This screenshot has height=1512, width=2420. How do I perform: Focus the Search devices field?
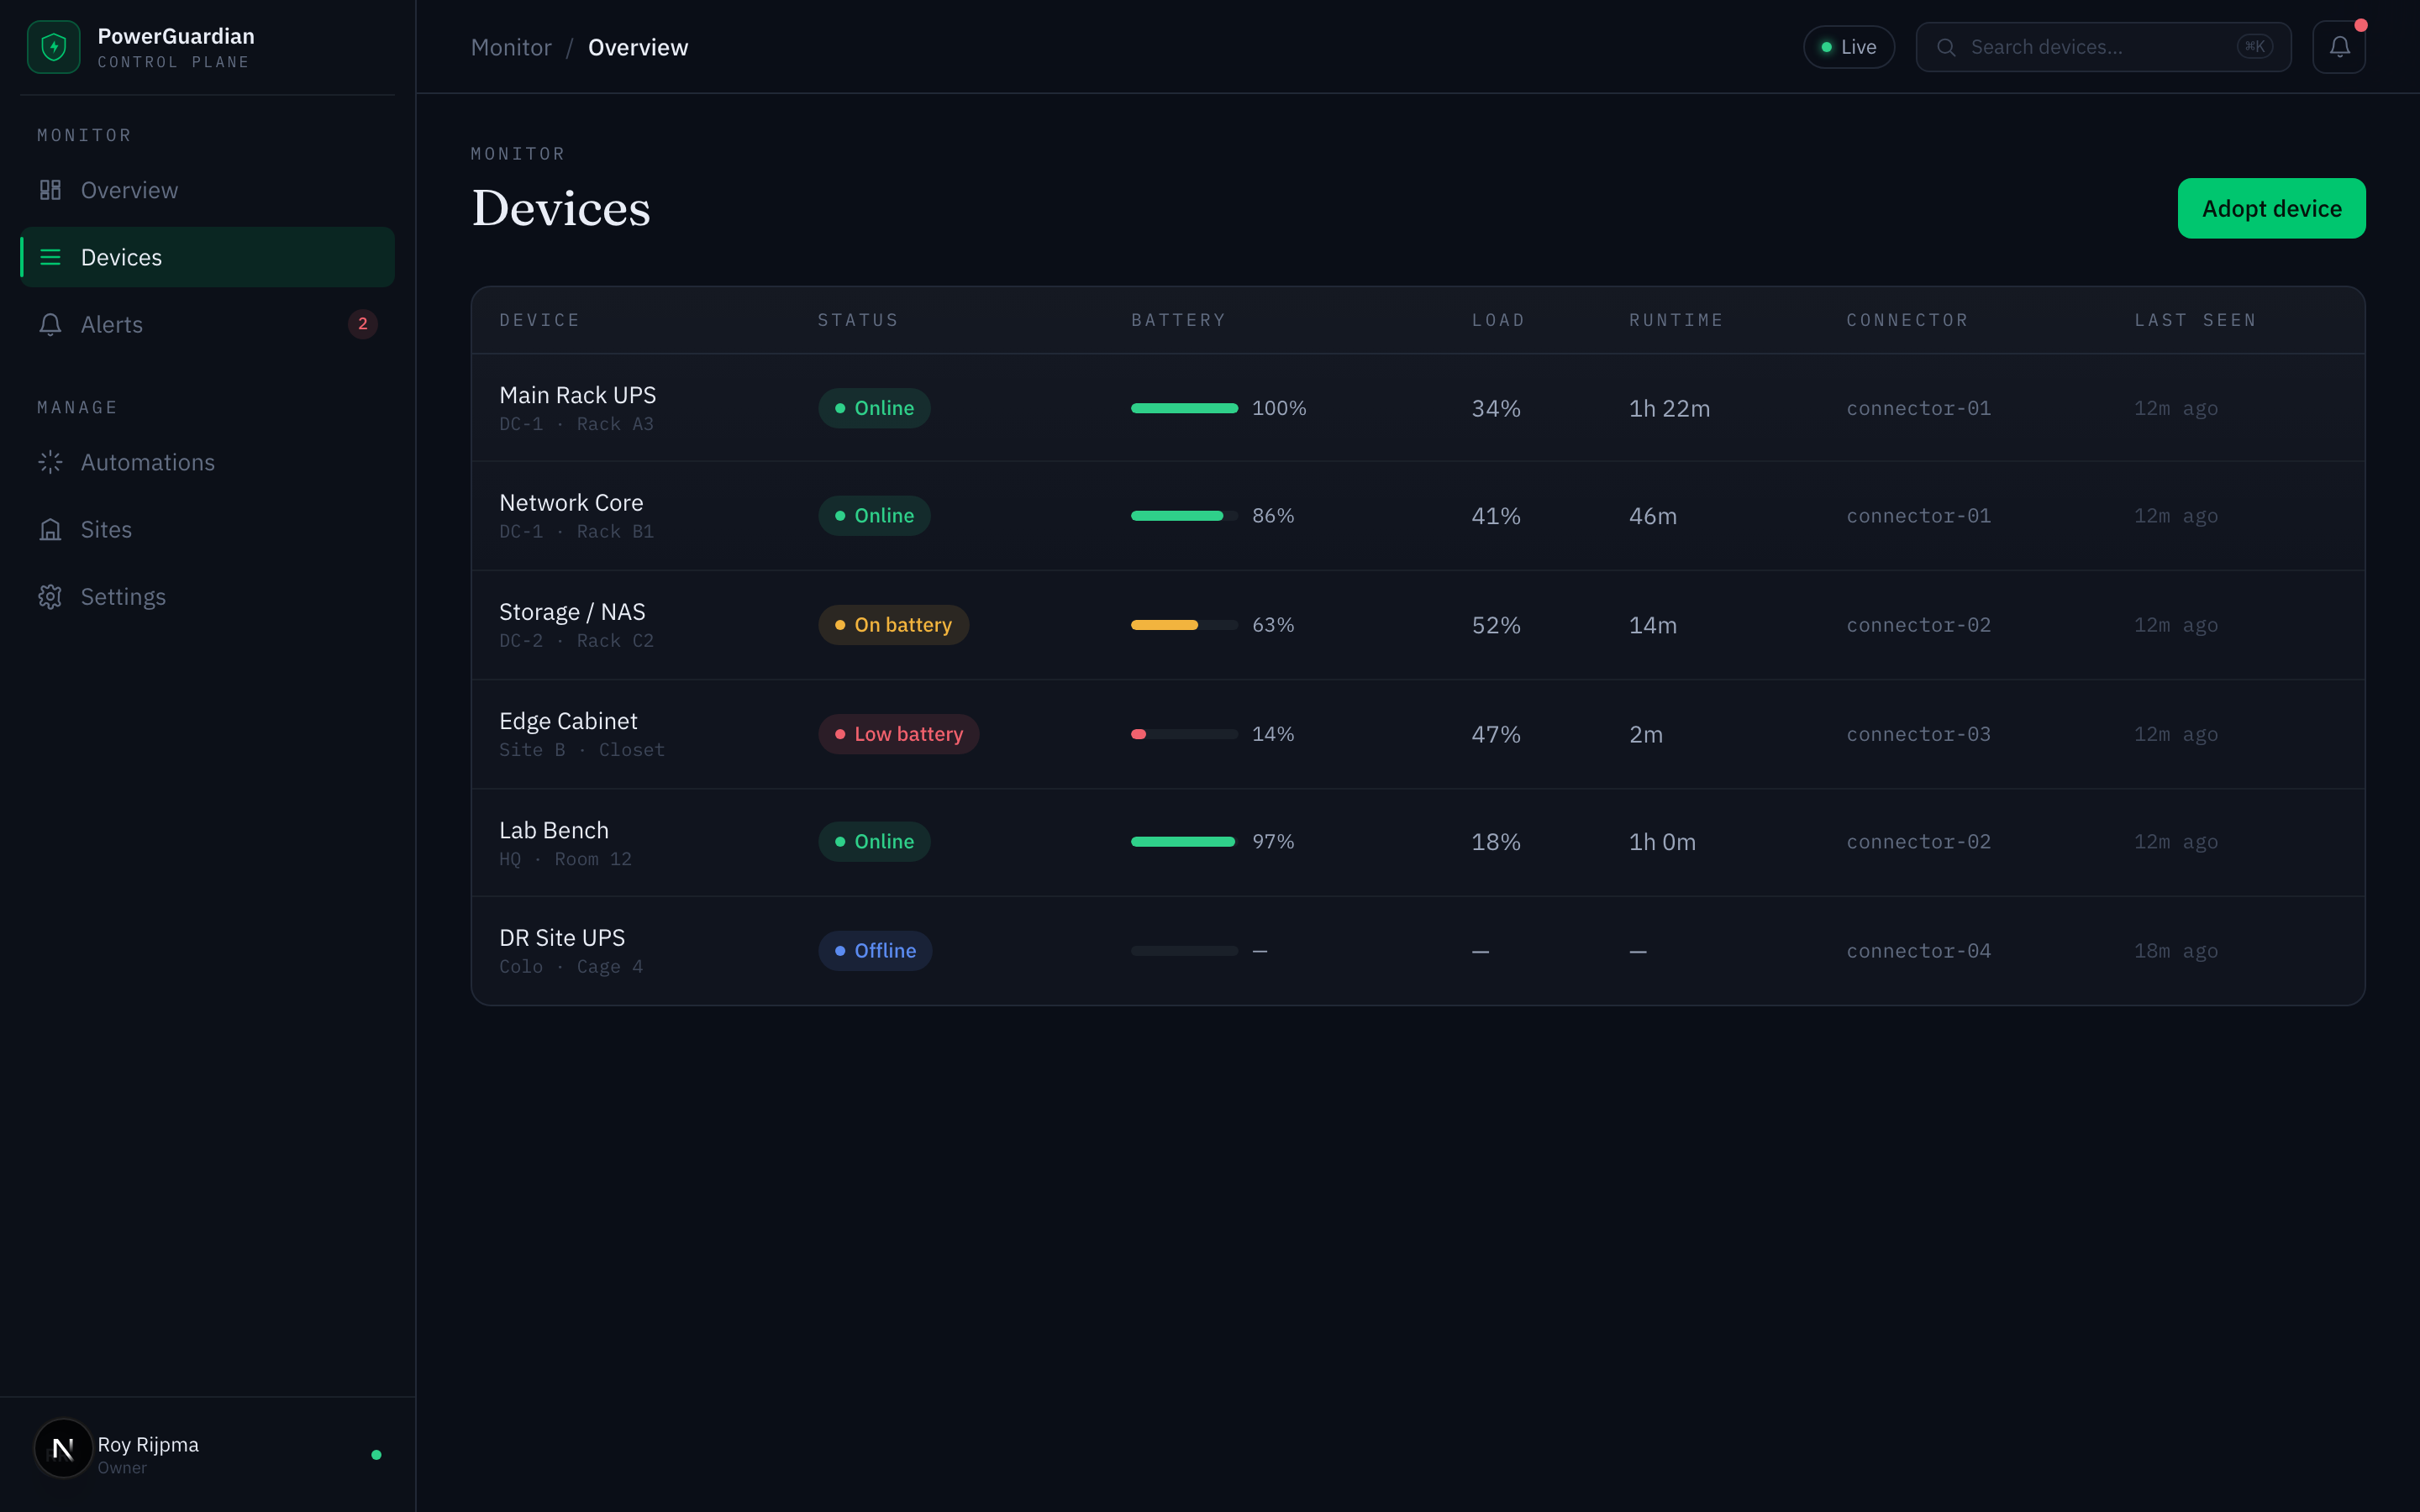(x=2103, y=47)
